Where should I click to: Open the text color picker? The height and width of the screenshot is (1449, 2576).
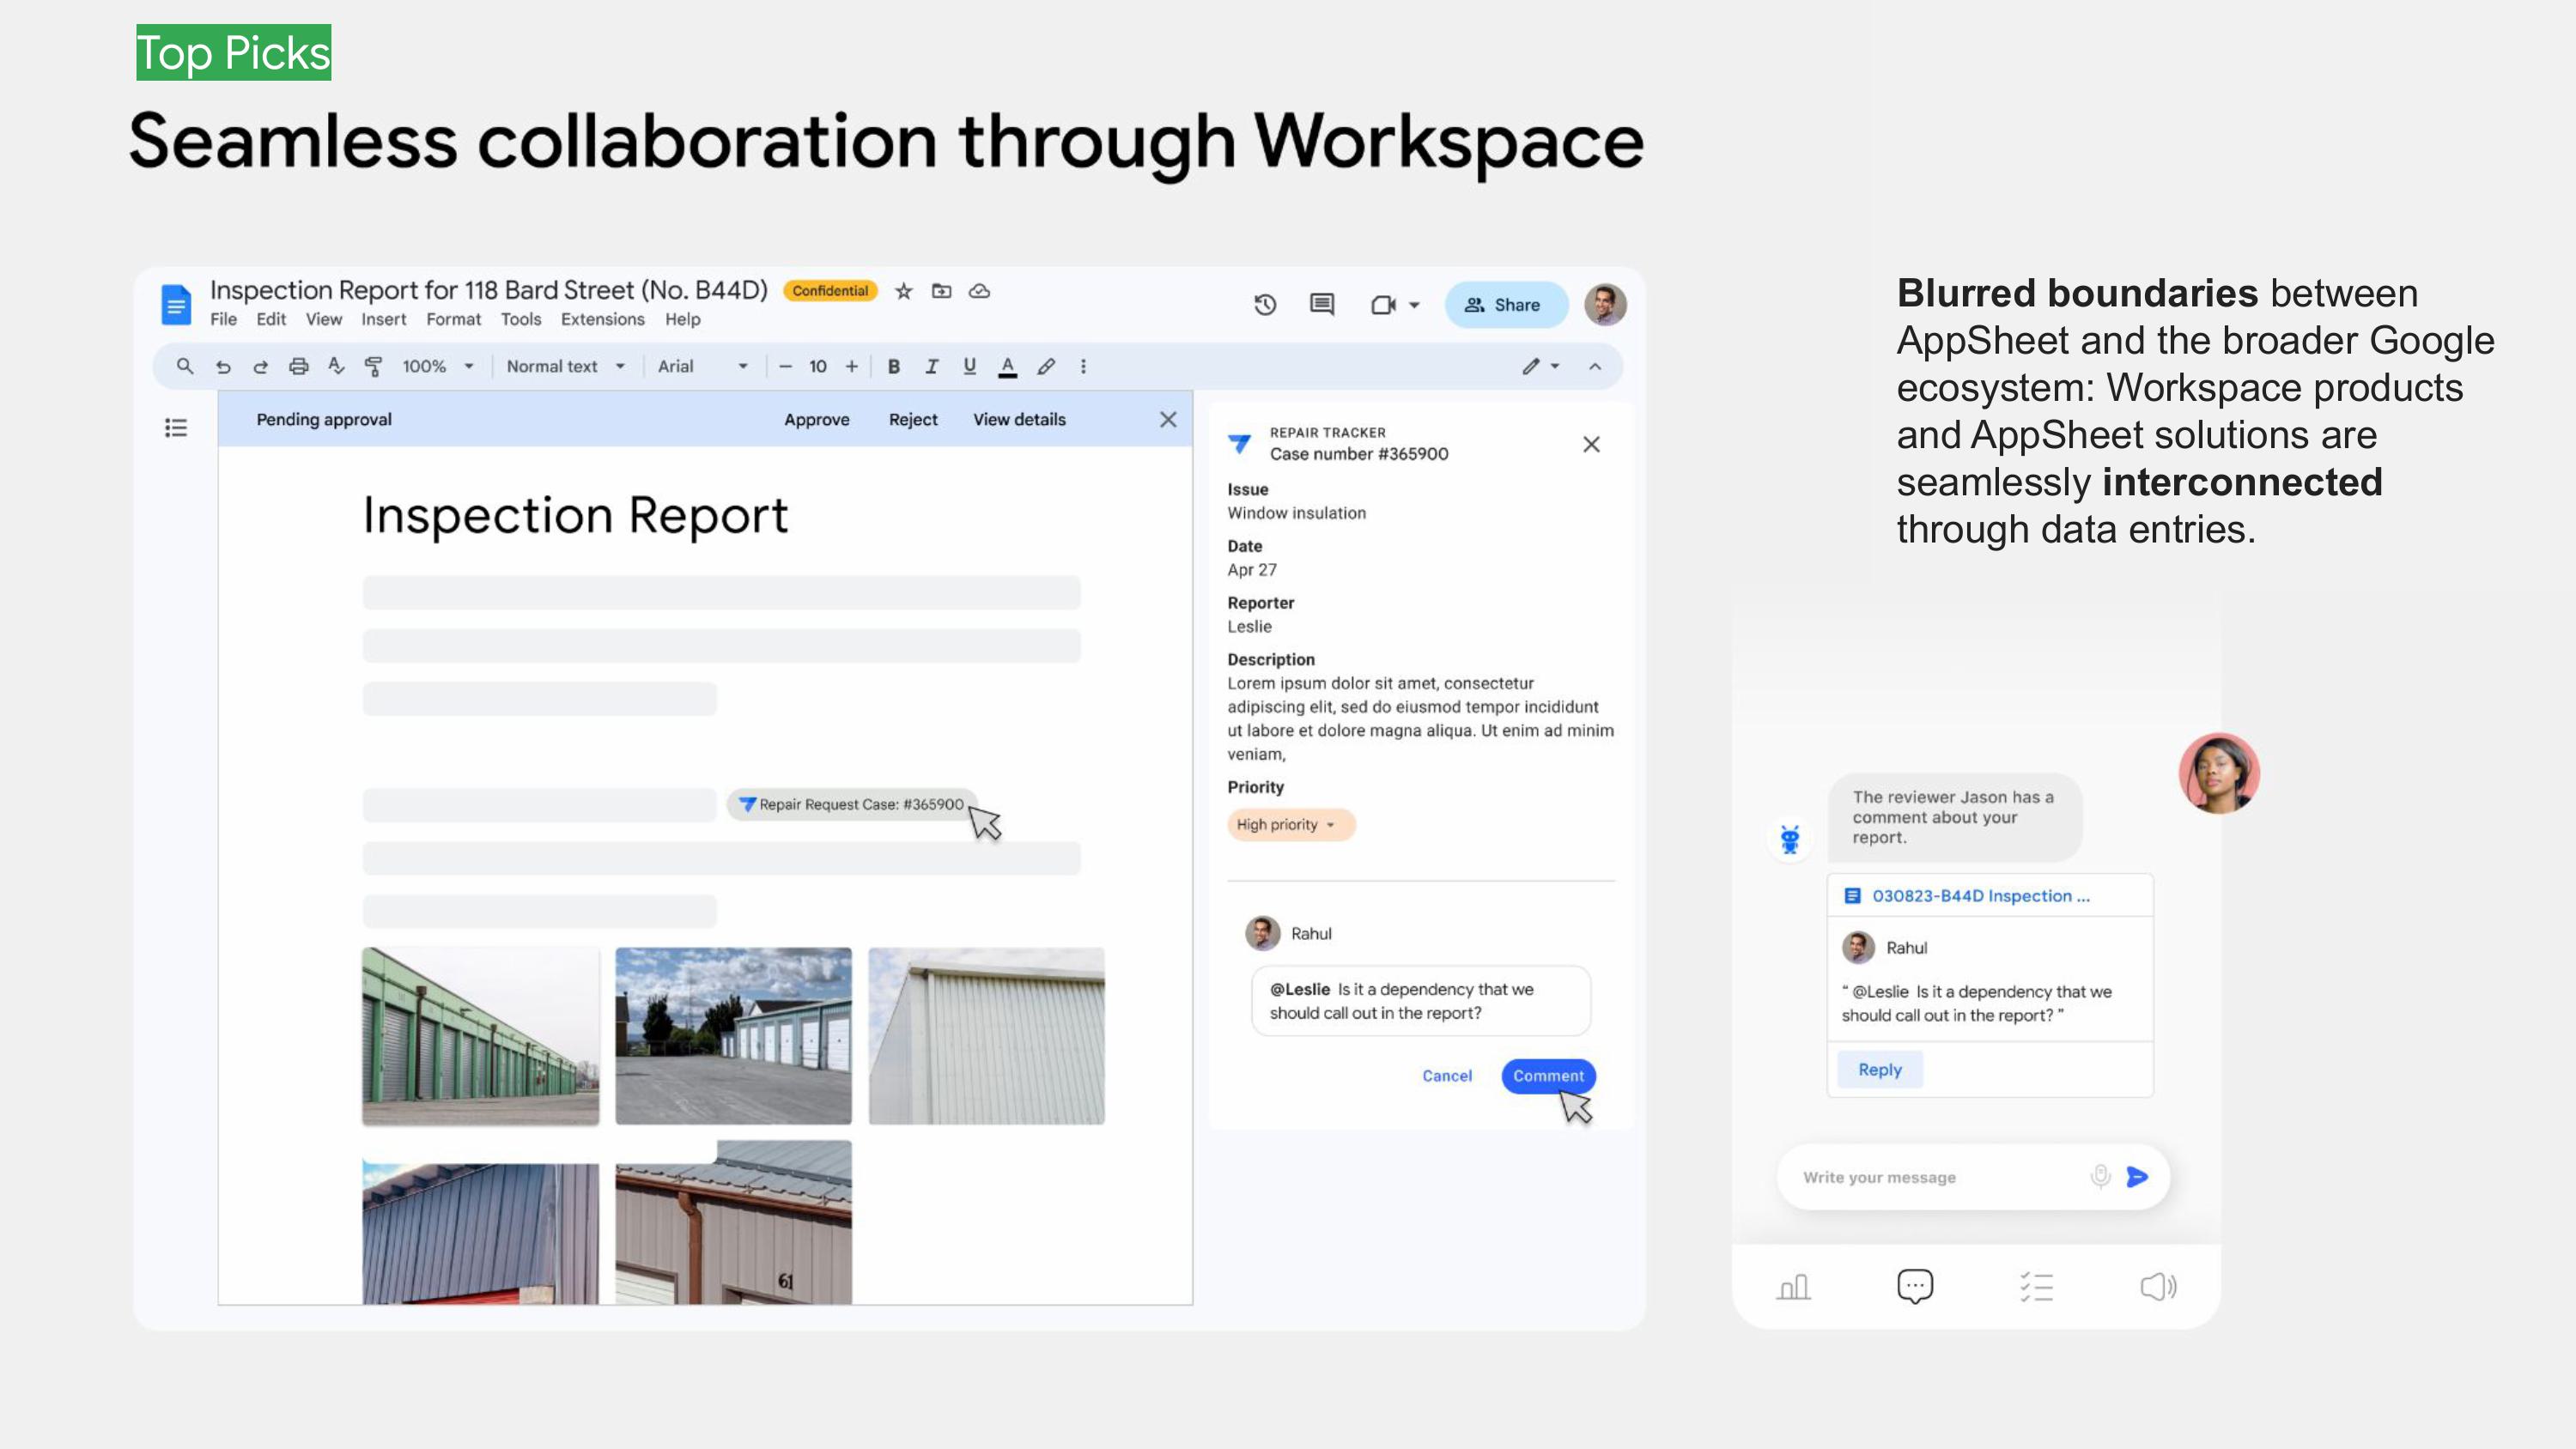[x=1008, y=367]
